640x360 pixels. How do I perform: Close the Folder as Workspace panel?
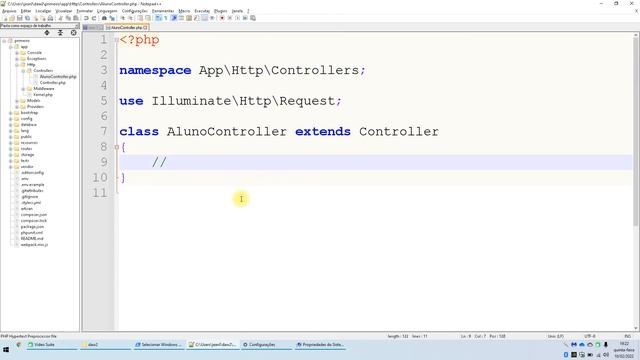pos(77,26)
